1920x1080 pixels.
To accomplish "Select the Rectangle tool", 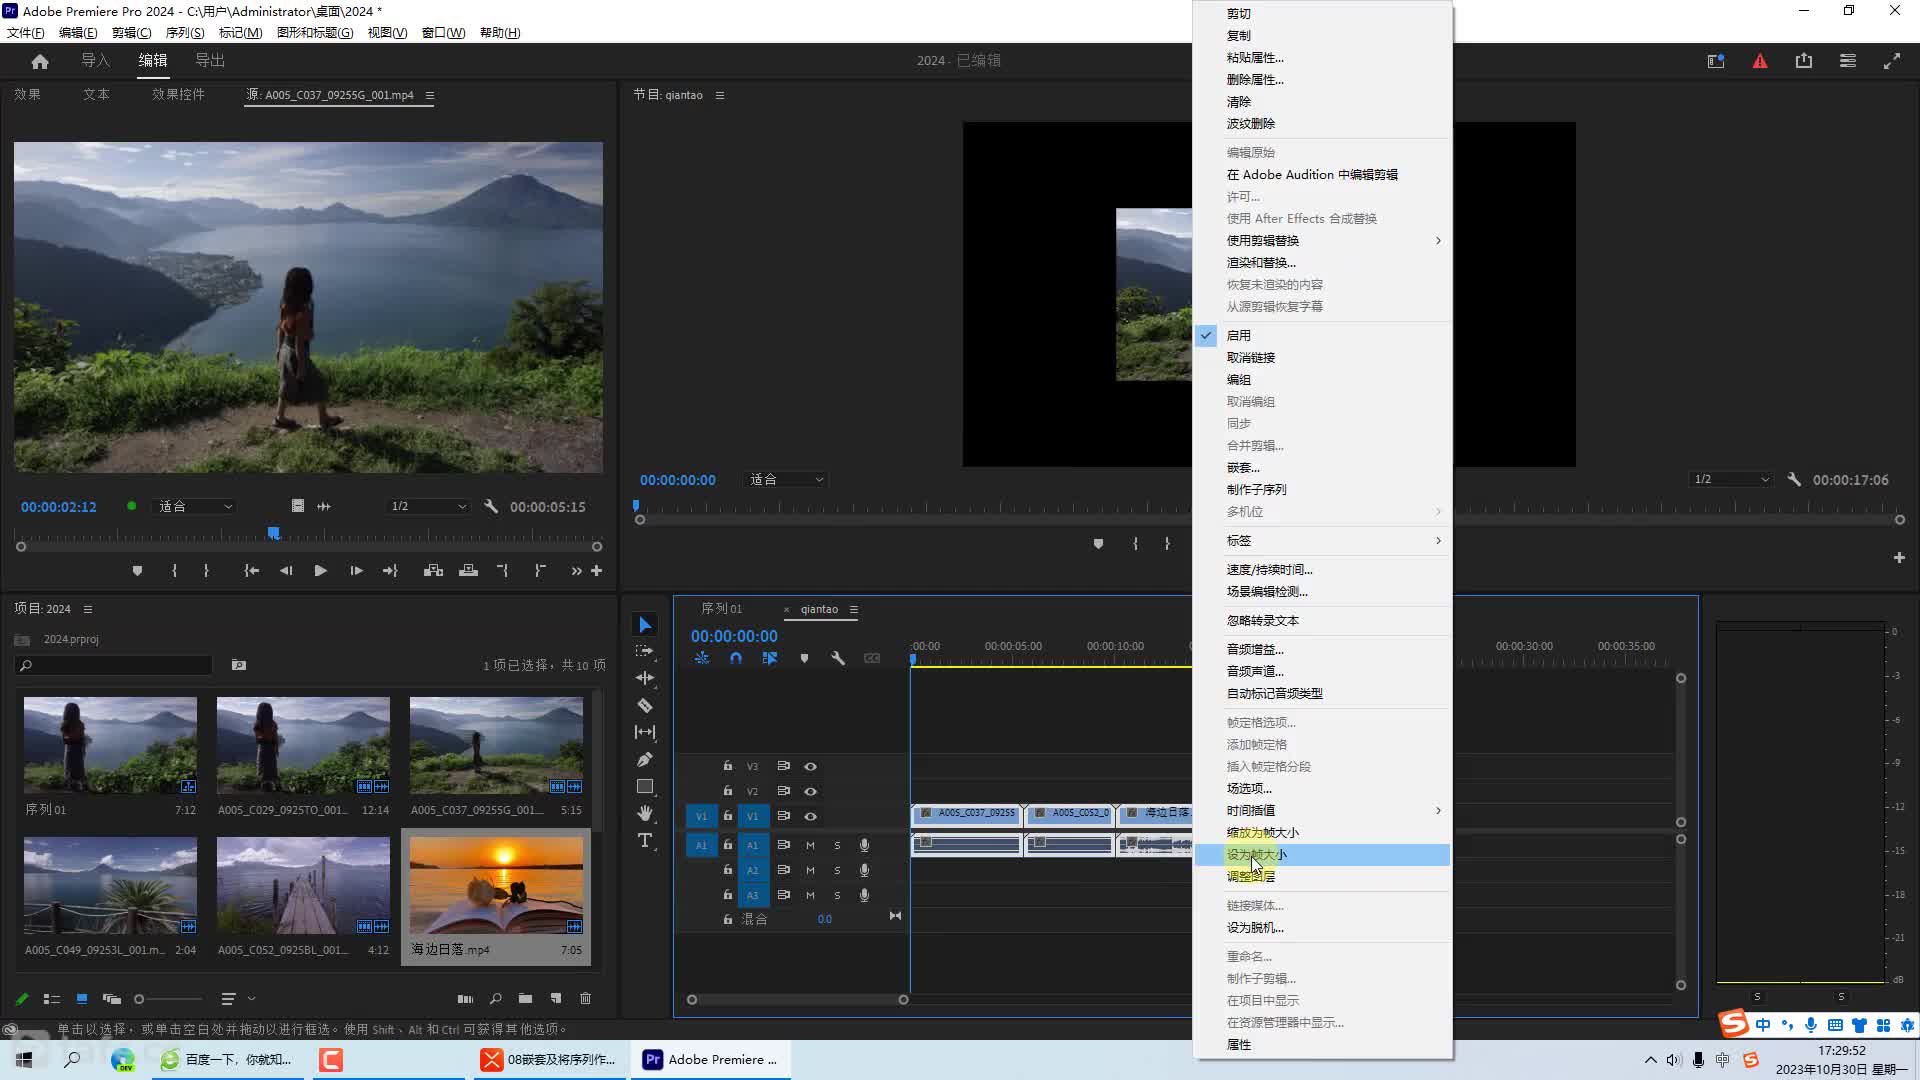I will [645, 787].
